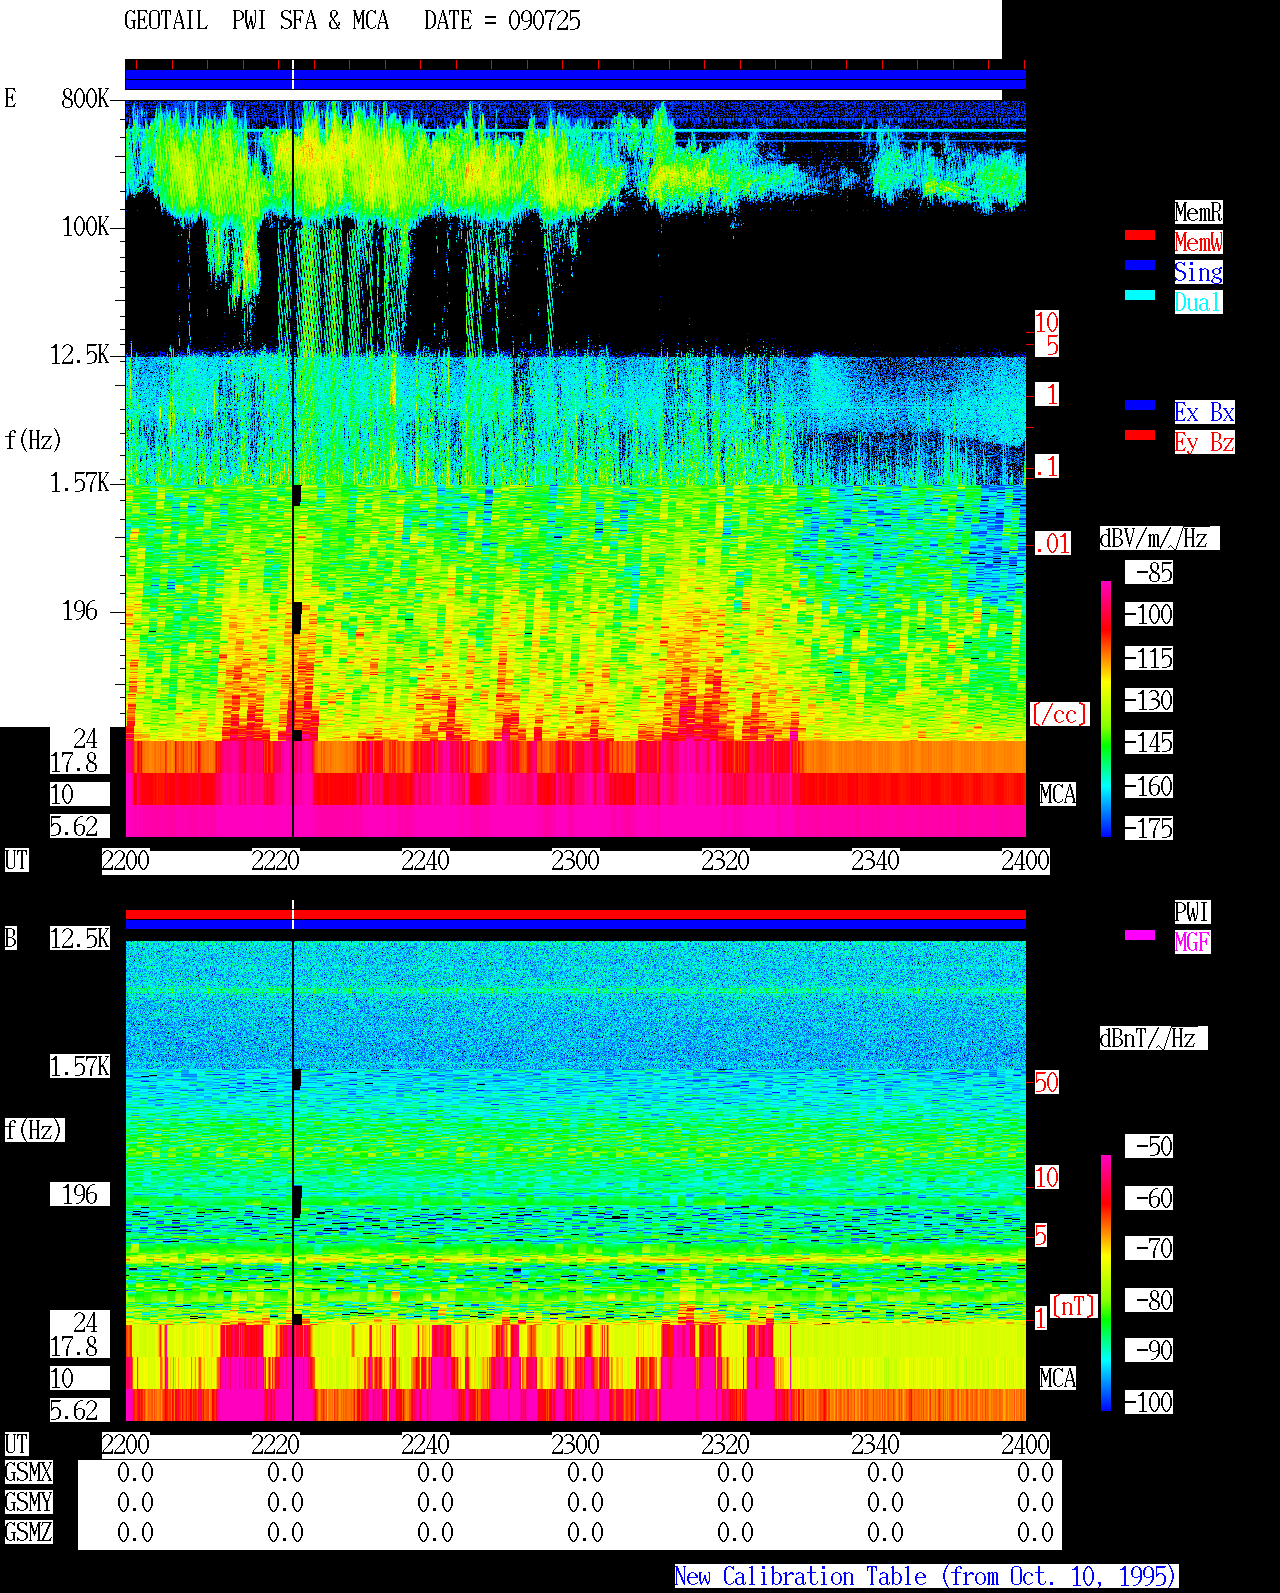The width and height of the screenshot is (1280, 1593).
Task: Click the [nT] magnetic field axis label
Action: 1074,1306
